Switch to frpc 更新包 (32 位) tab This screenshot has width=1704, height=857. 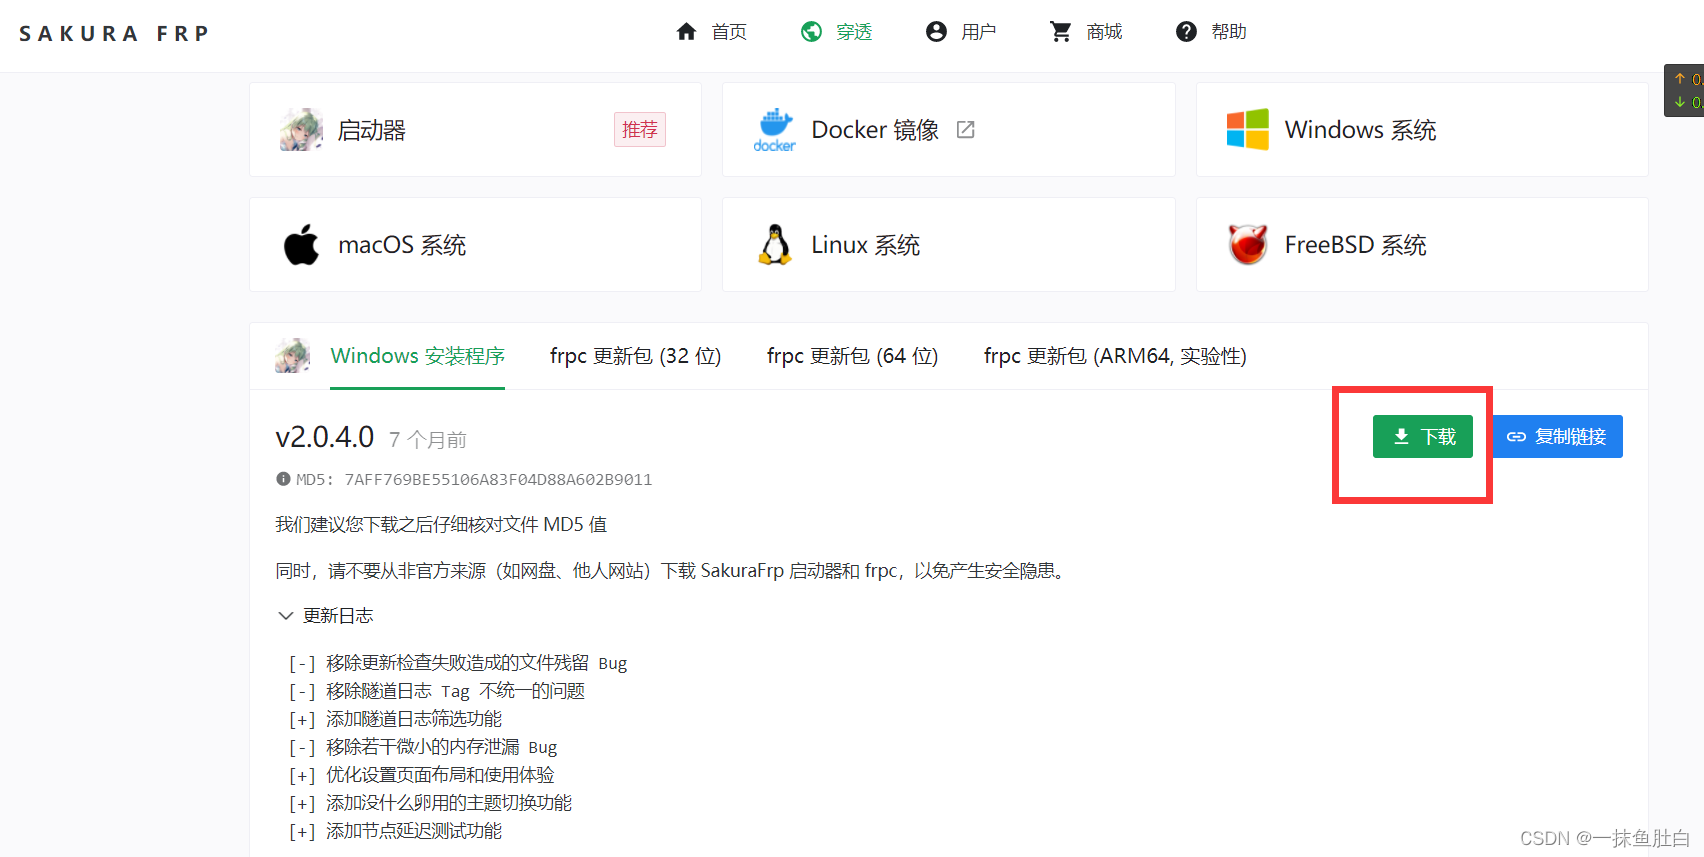point(636,356)
